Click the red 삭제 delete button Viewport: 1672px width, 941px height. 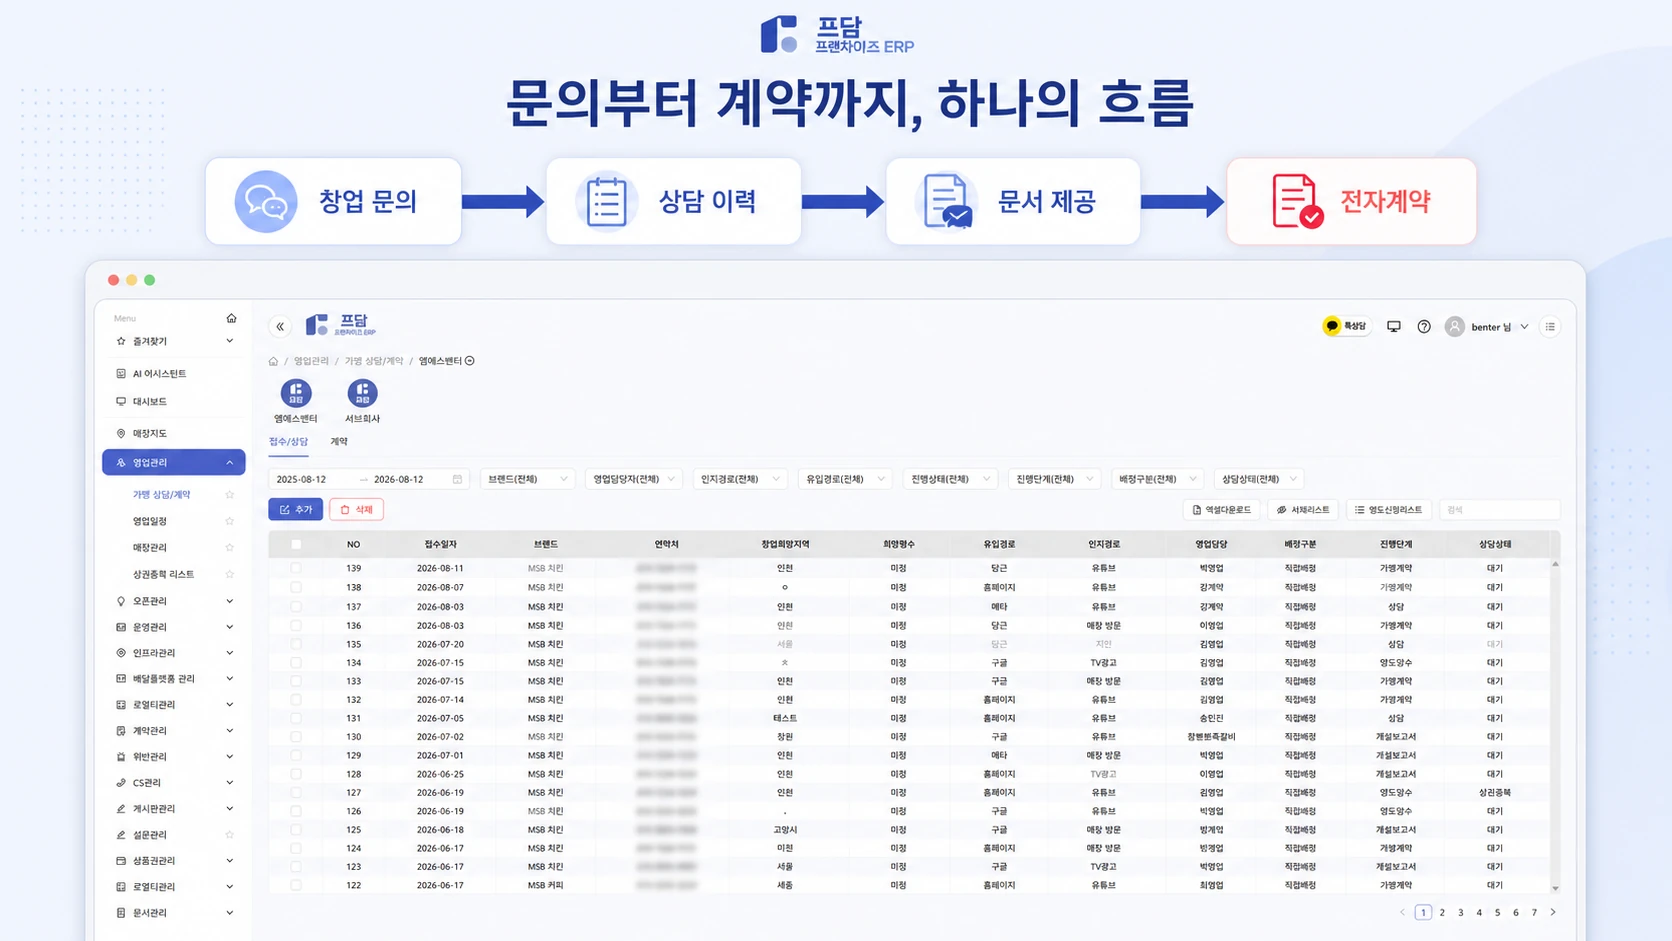point(356,509)
